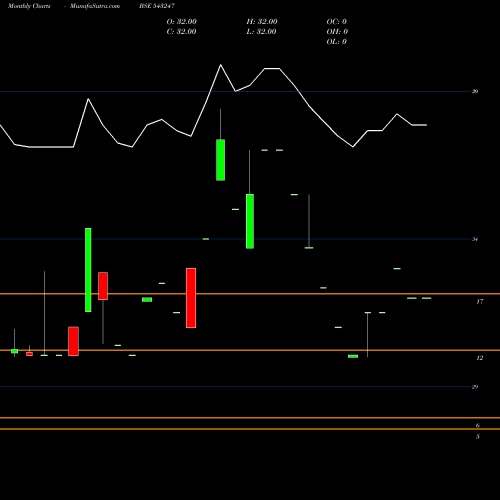The height and width of the screenshot is (500, 500).
Task: Click the "OH: 0" readout
Action: pyautogui.click(x=337, y=32)
